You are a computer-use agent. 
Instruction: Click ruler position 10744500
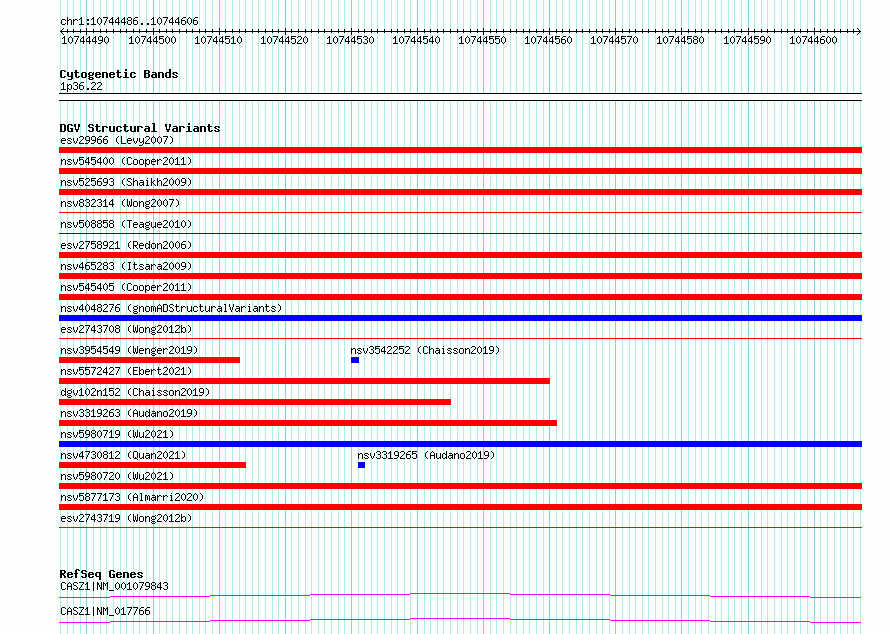[152, 40]
